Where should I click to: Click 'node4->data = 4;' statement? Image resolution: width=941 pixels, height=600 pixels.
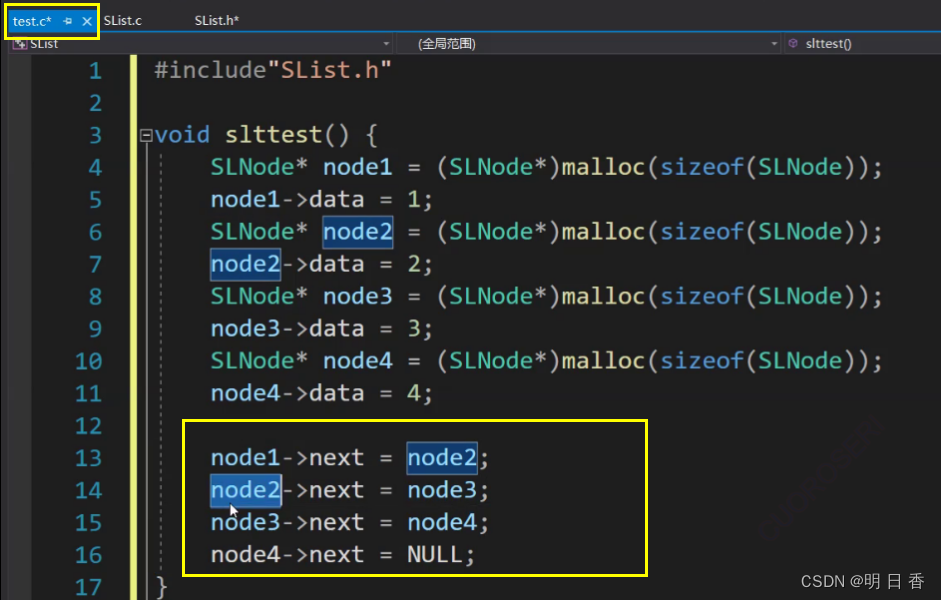321,394
